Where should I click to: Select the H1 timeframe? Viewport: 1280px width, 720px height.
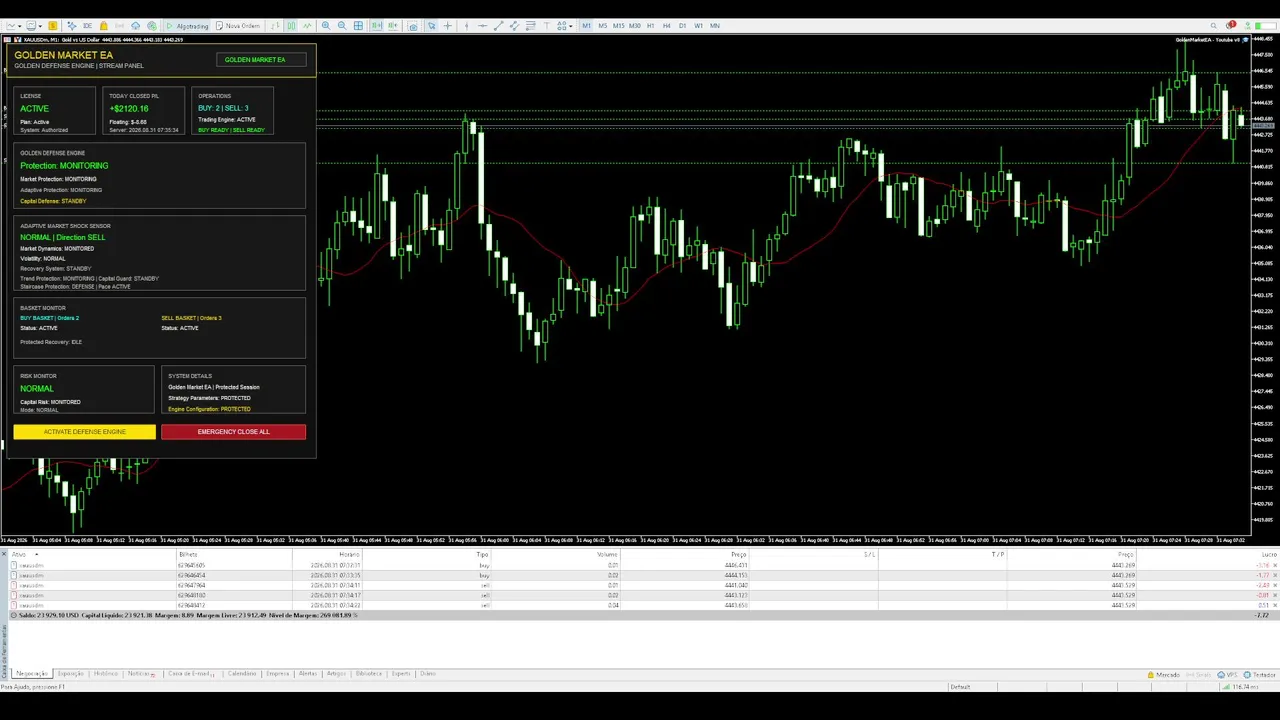pyautogui.click(x=650, y=25)
